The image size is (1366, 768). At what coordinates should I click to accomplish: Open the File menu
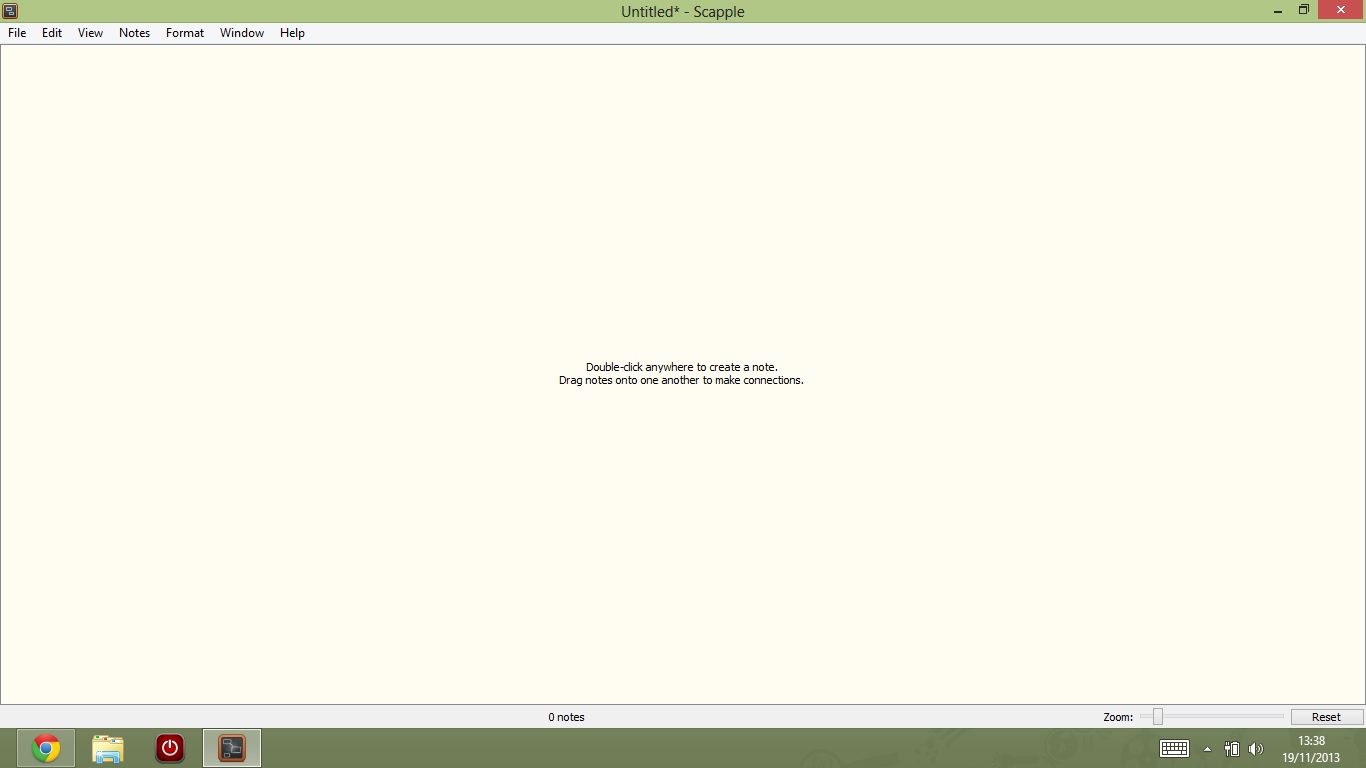click(17, 33)
